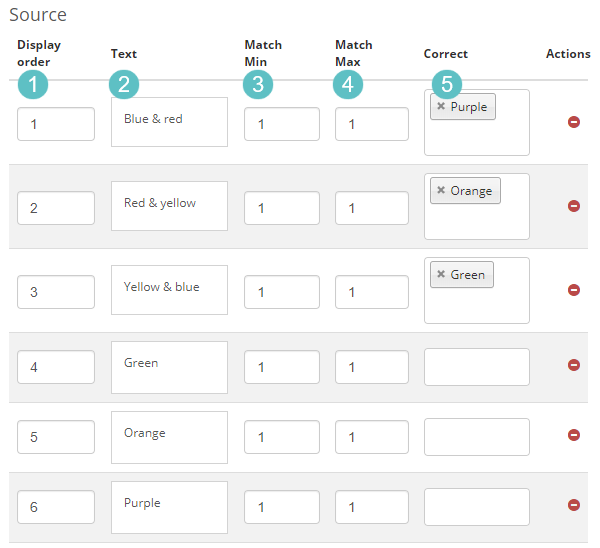Image resolution: width=600 pixels, height=548 pixels.
Task: Click the numbered marker 1 badge
Action: pyautogui.click(x=34, y=85)
